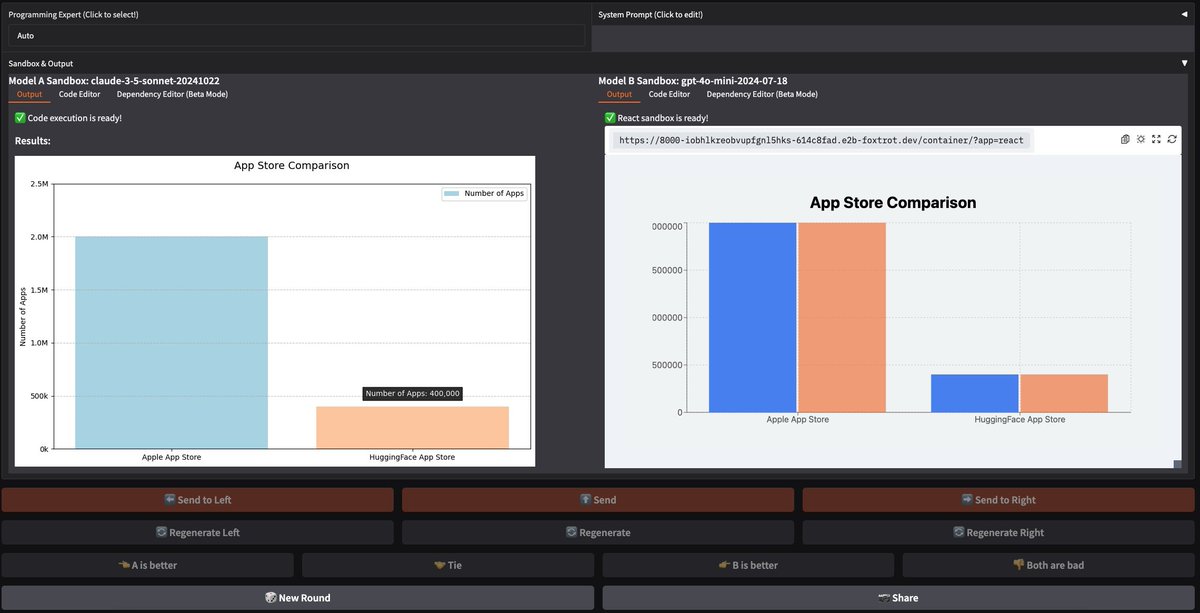The image size is (1200, 613).
Task: Click the trophy icon next to Tie
Action: 440,565
